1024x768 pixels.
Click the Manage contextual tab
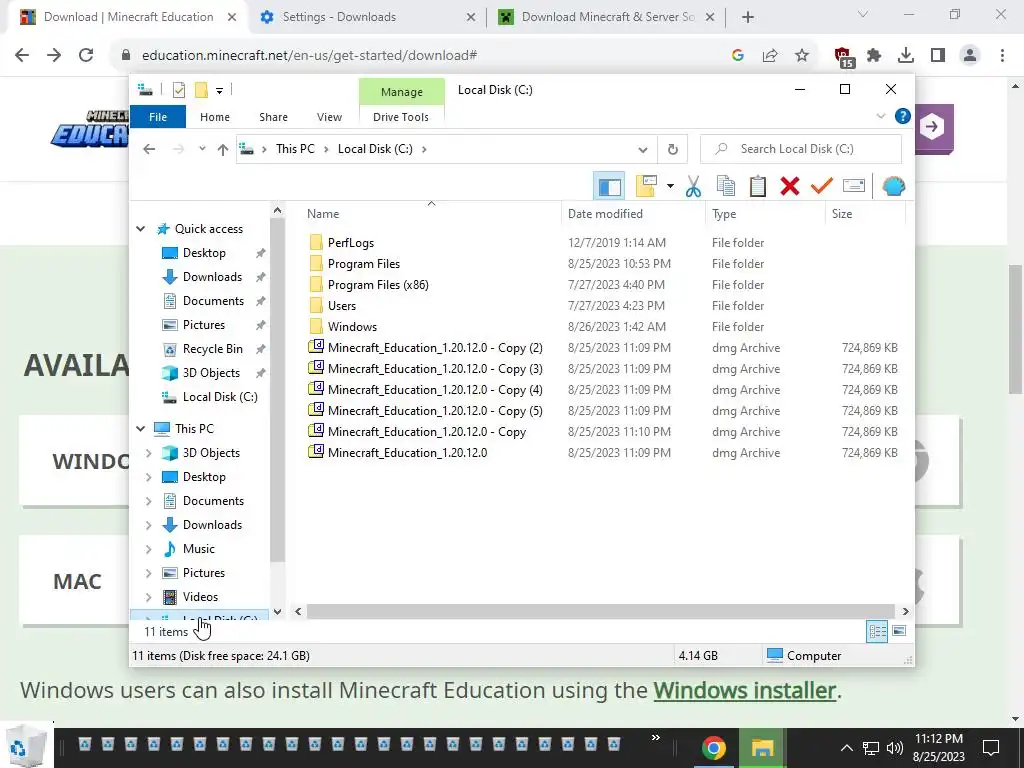point(402,92)
